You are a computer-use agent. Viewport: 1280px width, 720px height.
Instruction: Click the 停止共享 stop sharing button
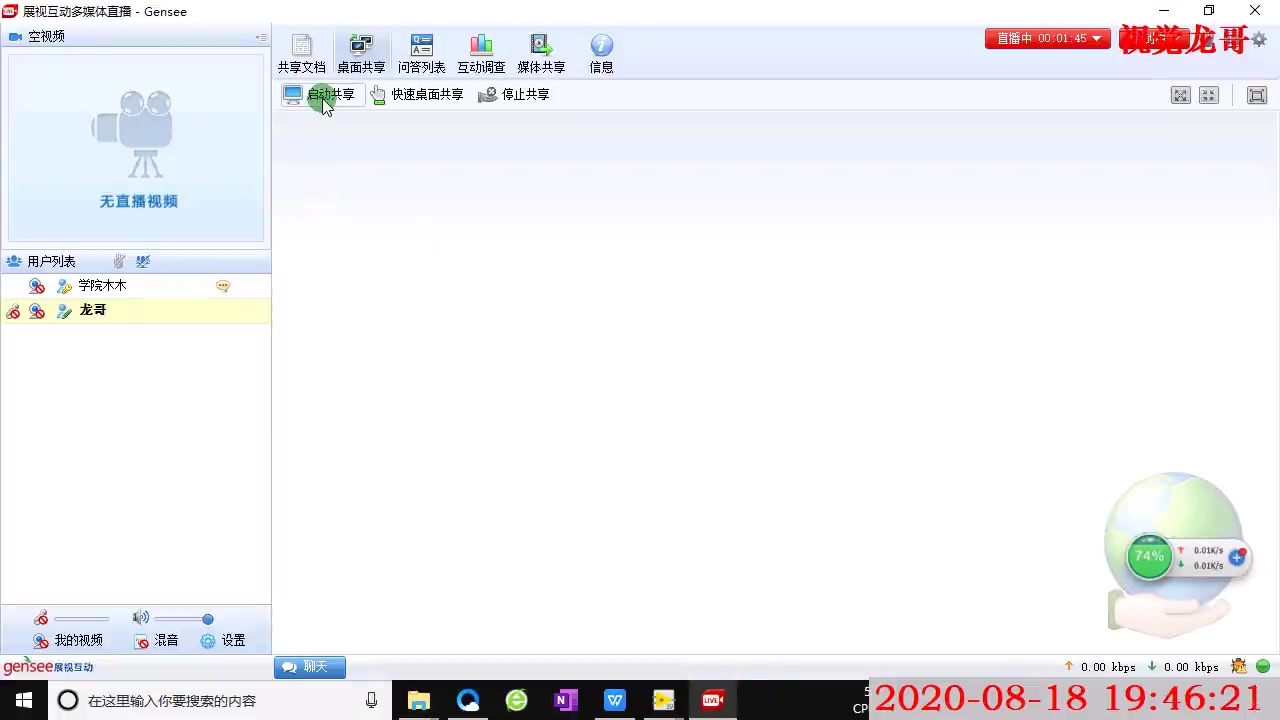[514, 95]
